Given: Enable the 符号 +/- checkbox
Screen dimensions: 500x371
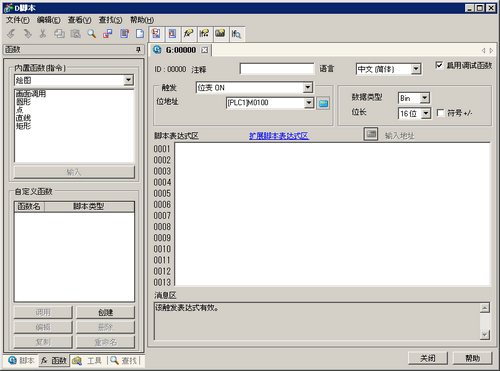Looking at the screenshot, I should (440, 113).
